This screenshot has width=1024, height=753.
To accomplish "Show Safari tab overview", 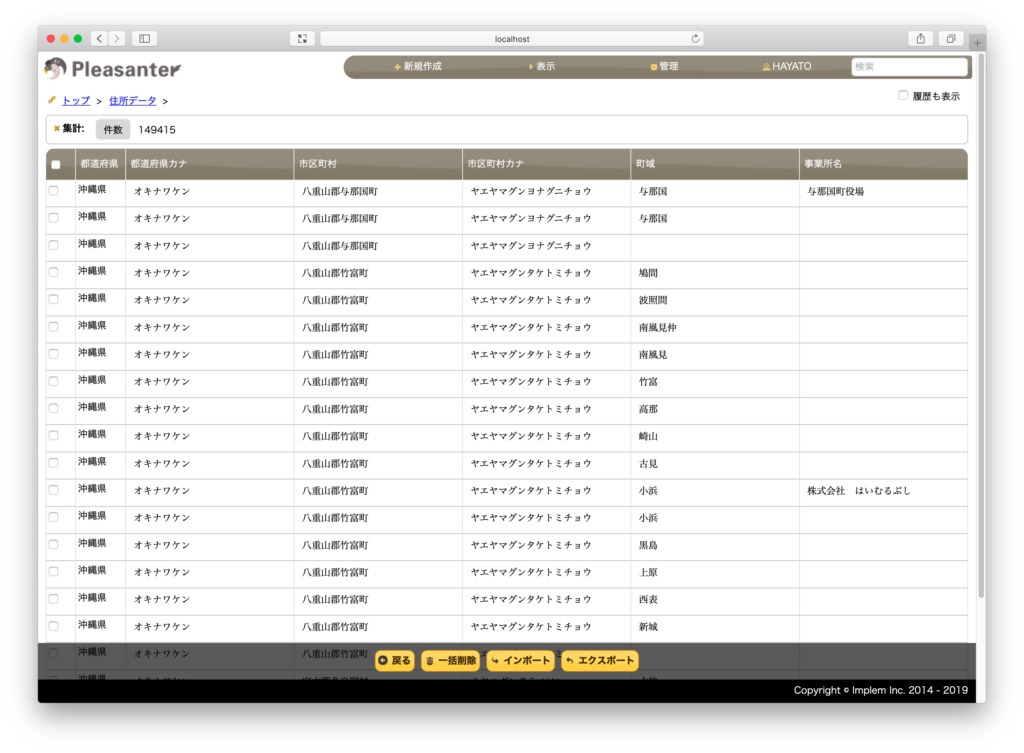I will (951, 39).
